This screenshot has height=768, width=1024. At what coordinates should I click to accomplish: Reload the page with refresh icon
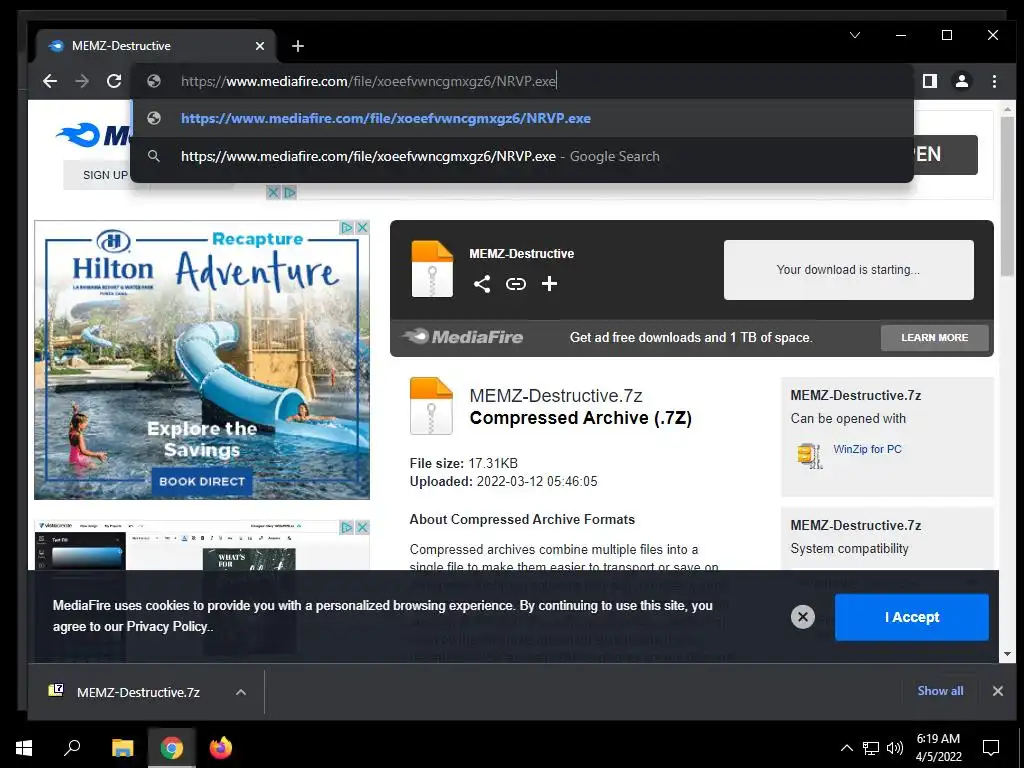click(x=114, y=81)
